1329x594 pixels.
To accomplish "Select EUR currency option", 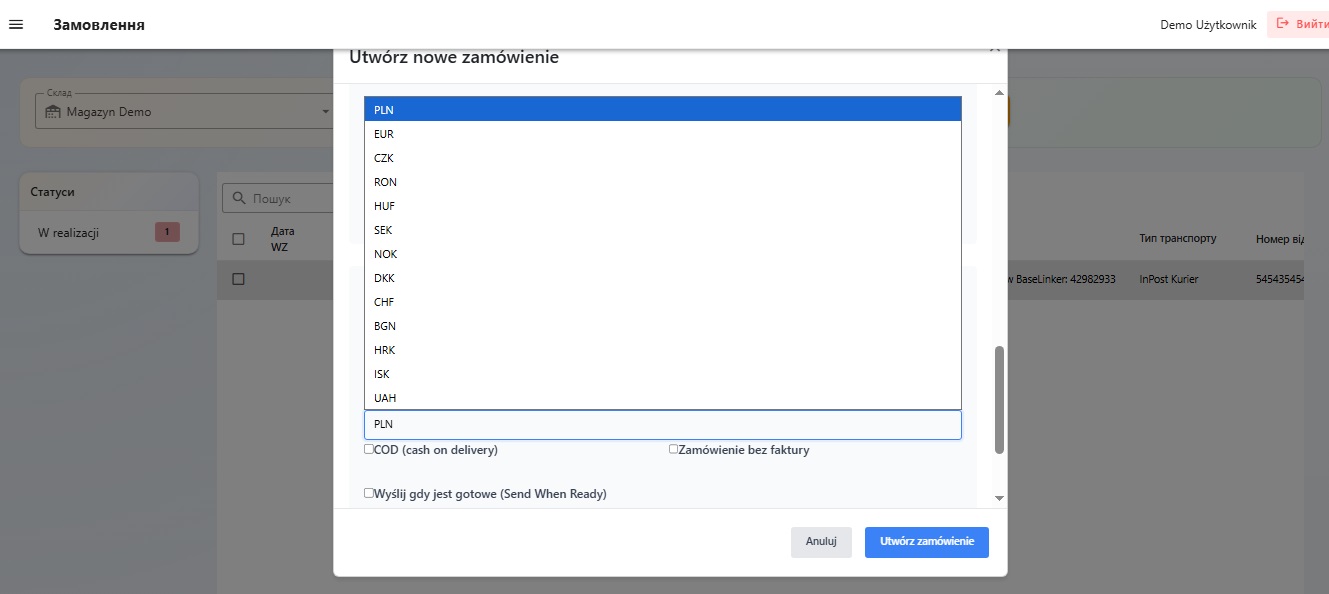I will point(663,133).
